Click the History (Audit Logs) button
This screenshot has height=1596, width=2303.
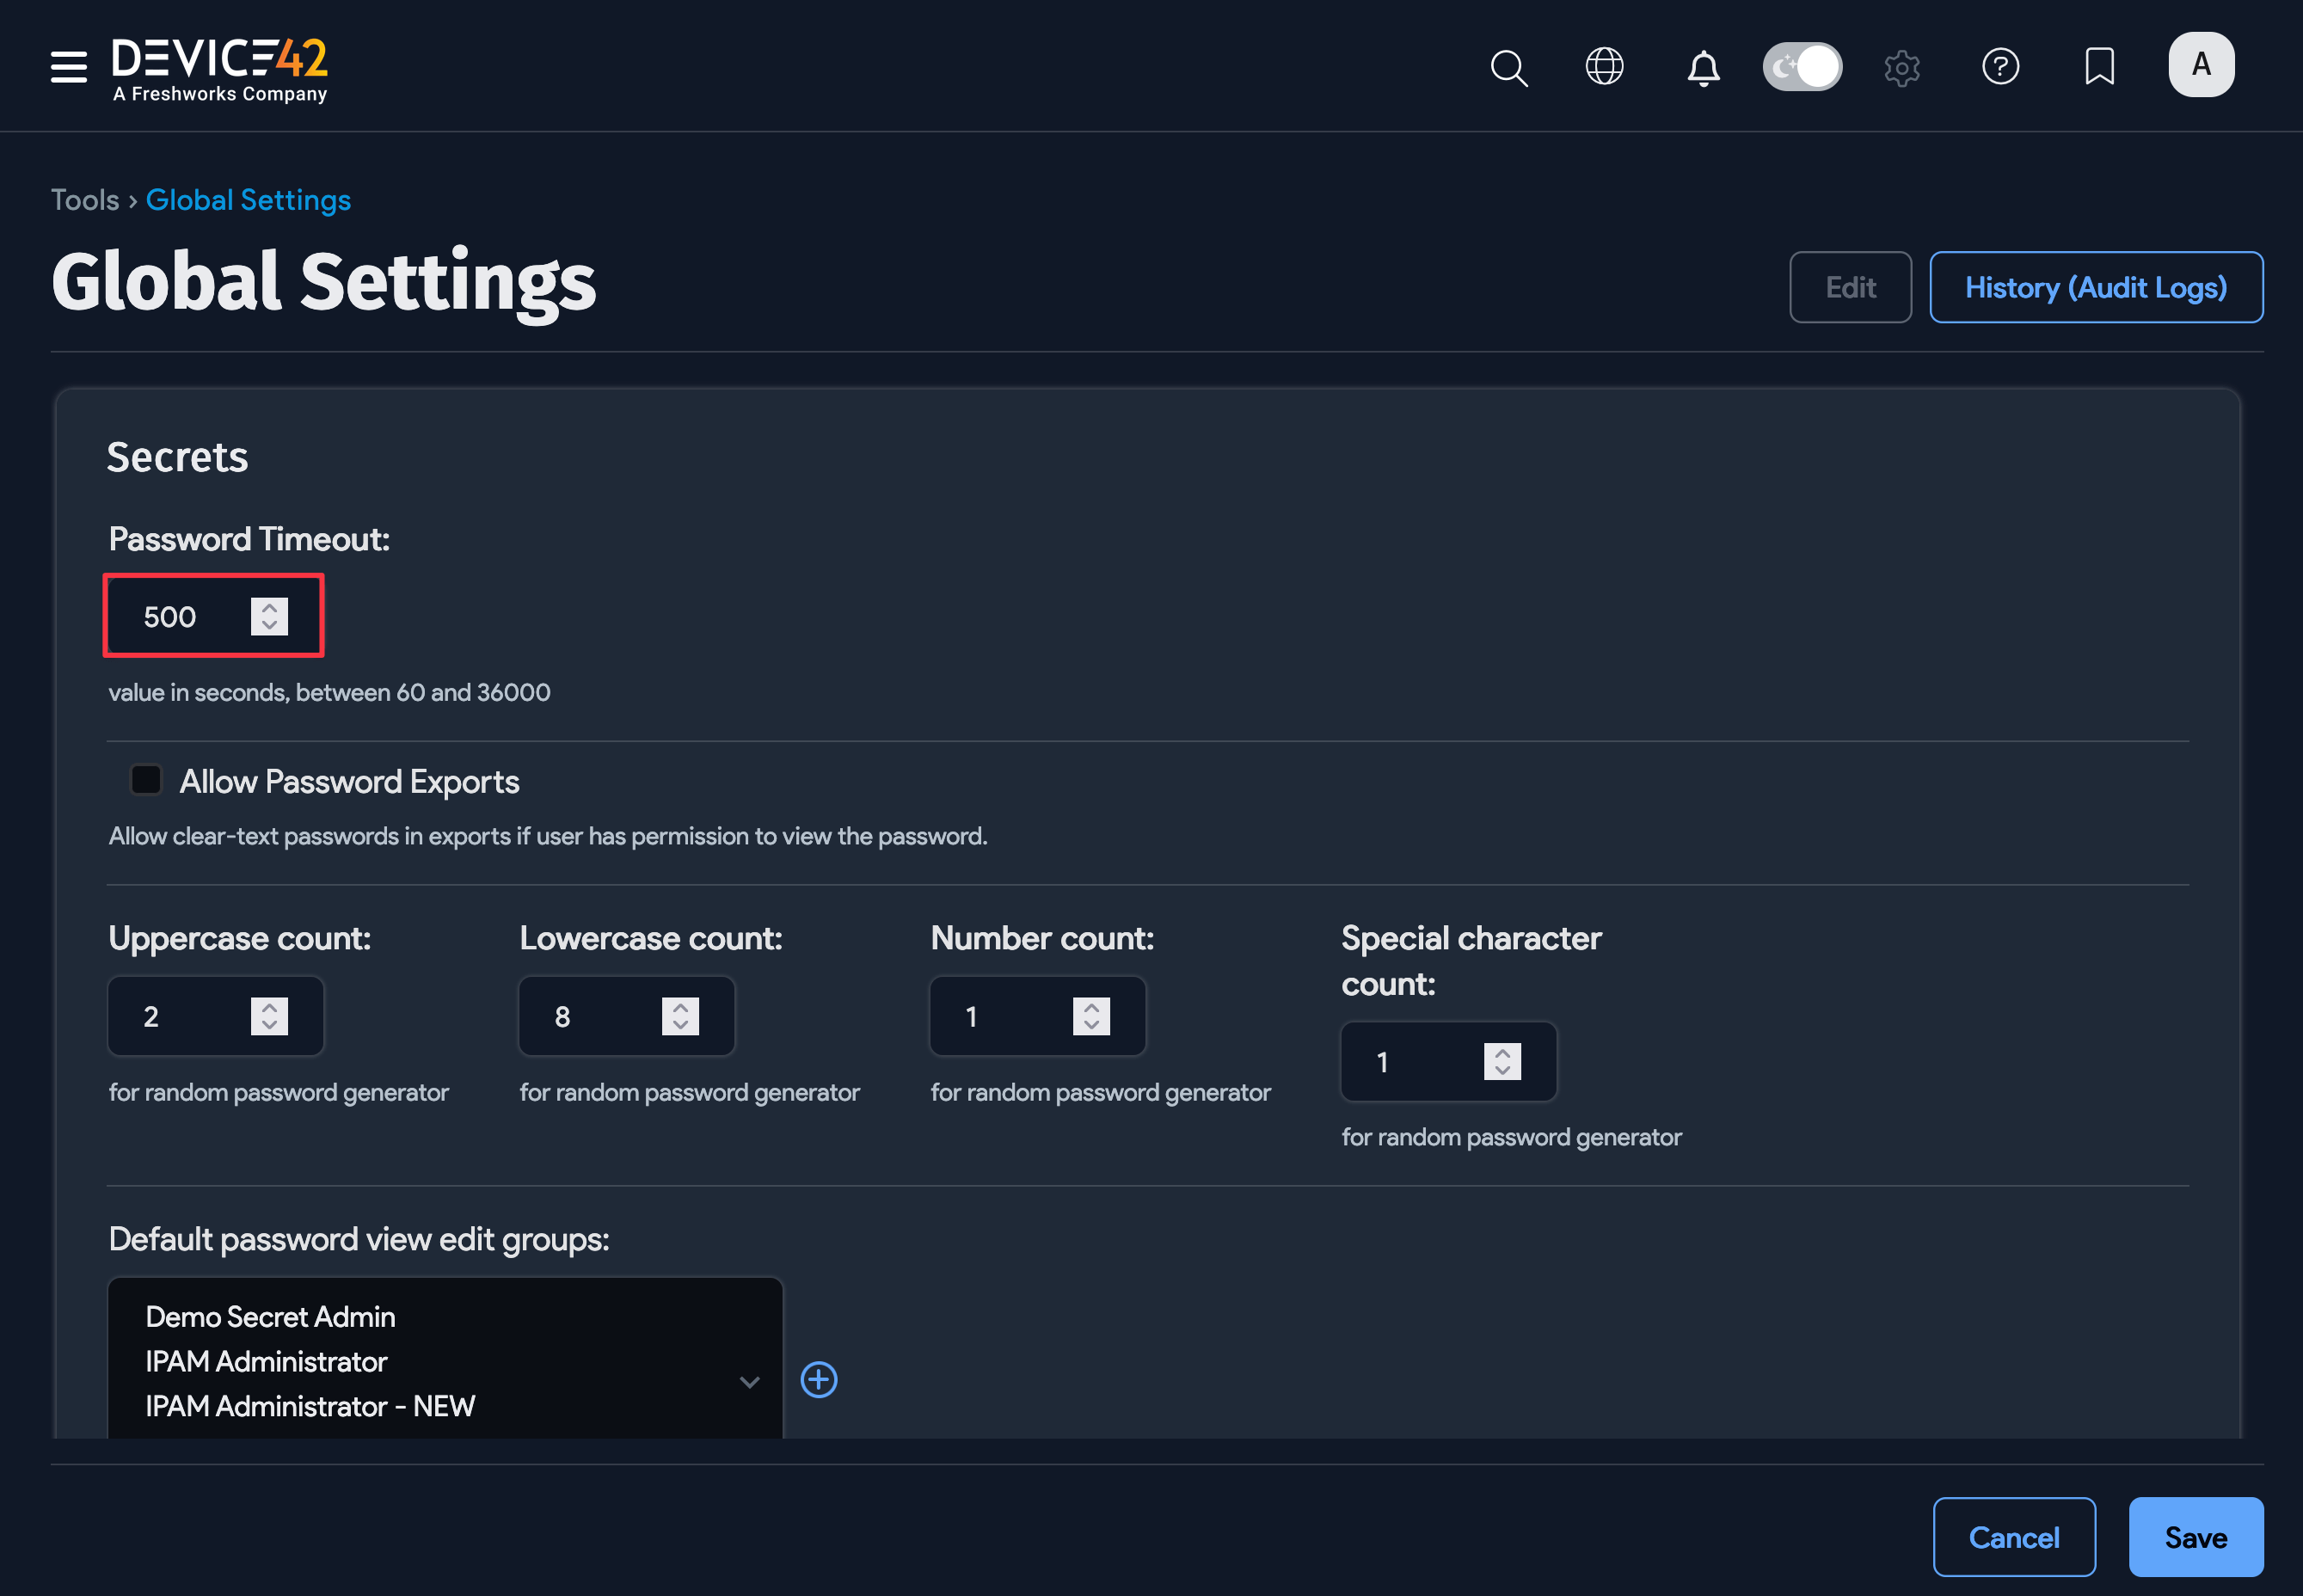pyautogui.click(x=2096, y=287)
